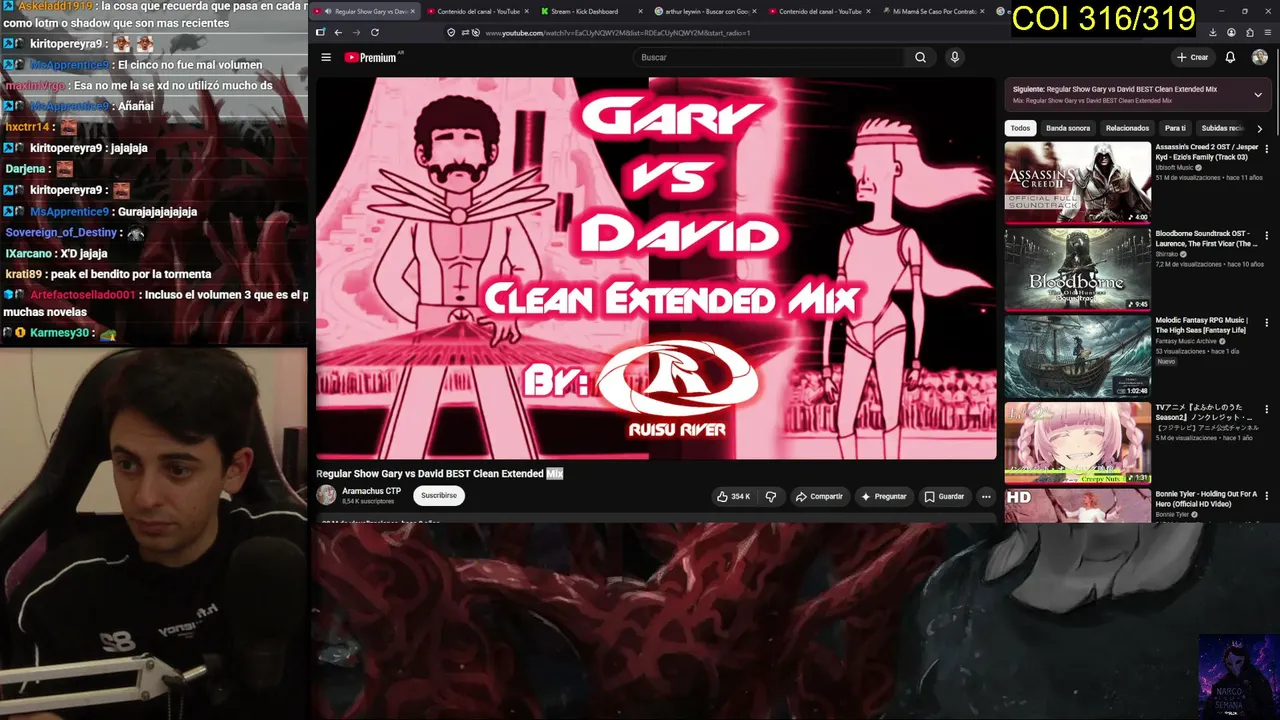
Task: Click Karmesy30 username in chat
Action: pyautogui.click(x=60, y=333)
